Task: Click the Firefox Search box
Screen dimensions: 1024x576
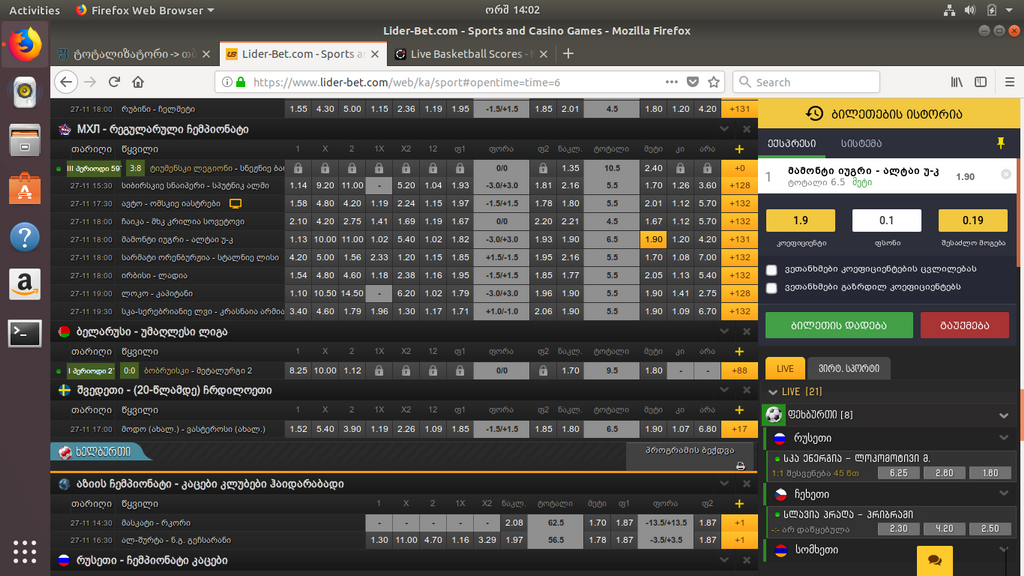Action: 806,82
